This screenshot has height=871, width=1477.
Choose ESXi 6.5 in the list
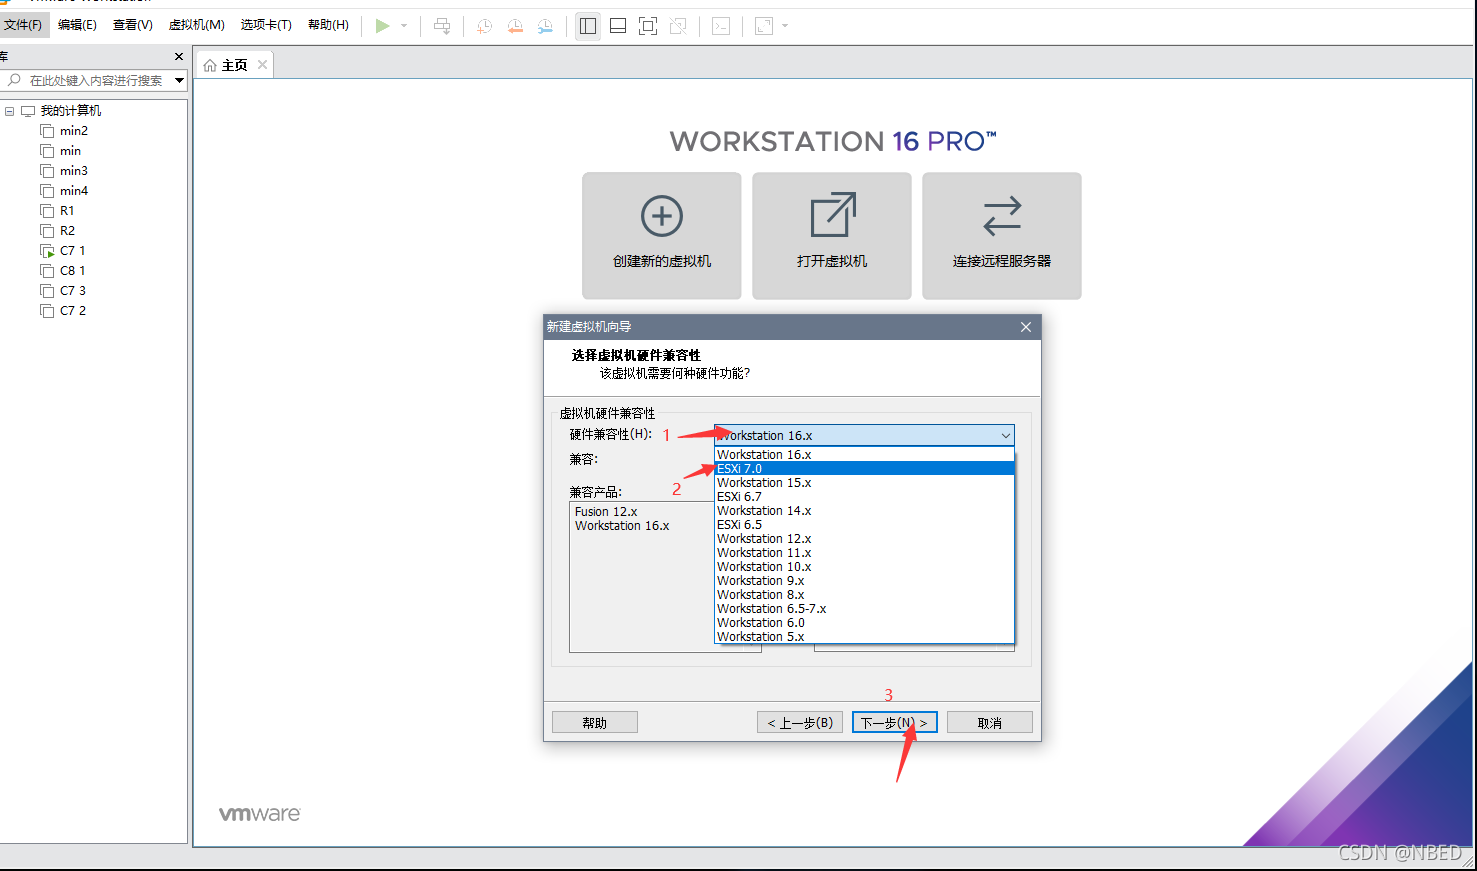click(x=864, y=524)
